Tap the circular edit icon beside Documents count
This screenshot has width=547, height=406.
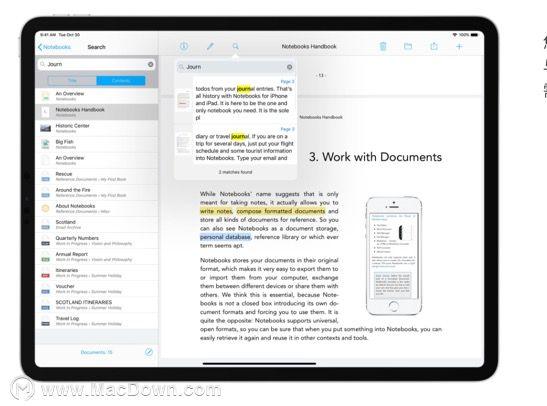(x=149, y=352)
